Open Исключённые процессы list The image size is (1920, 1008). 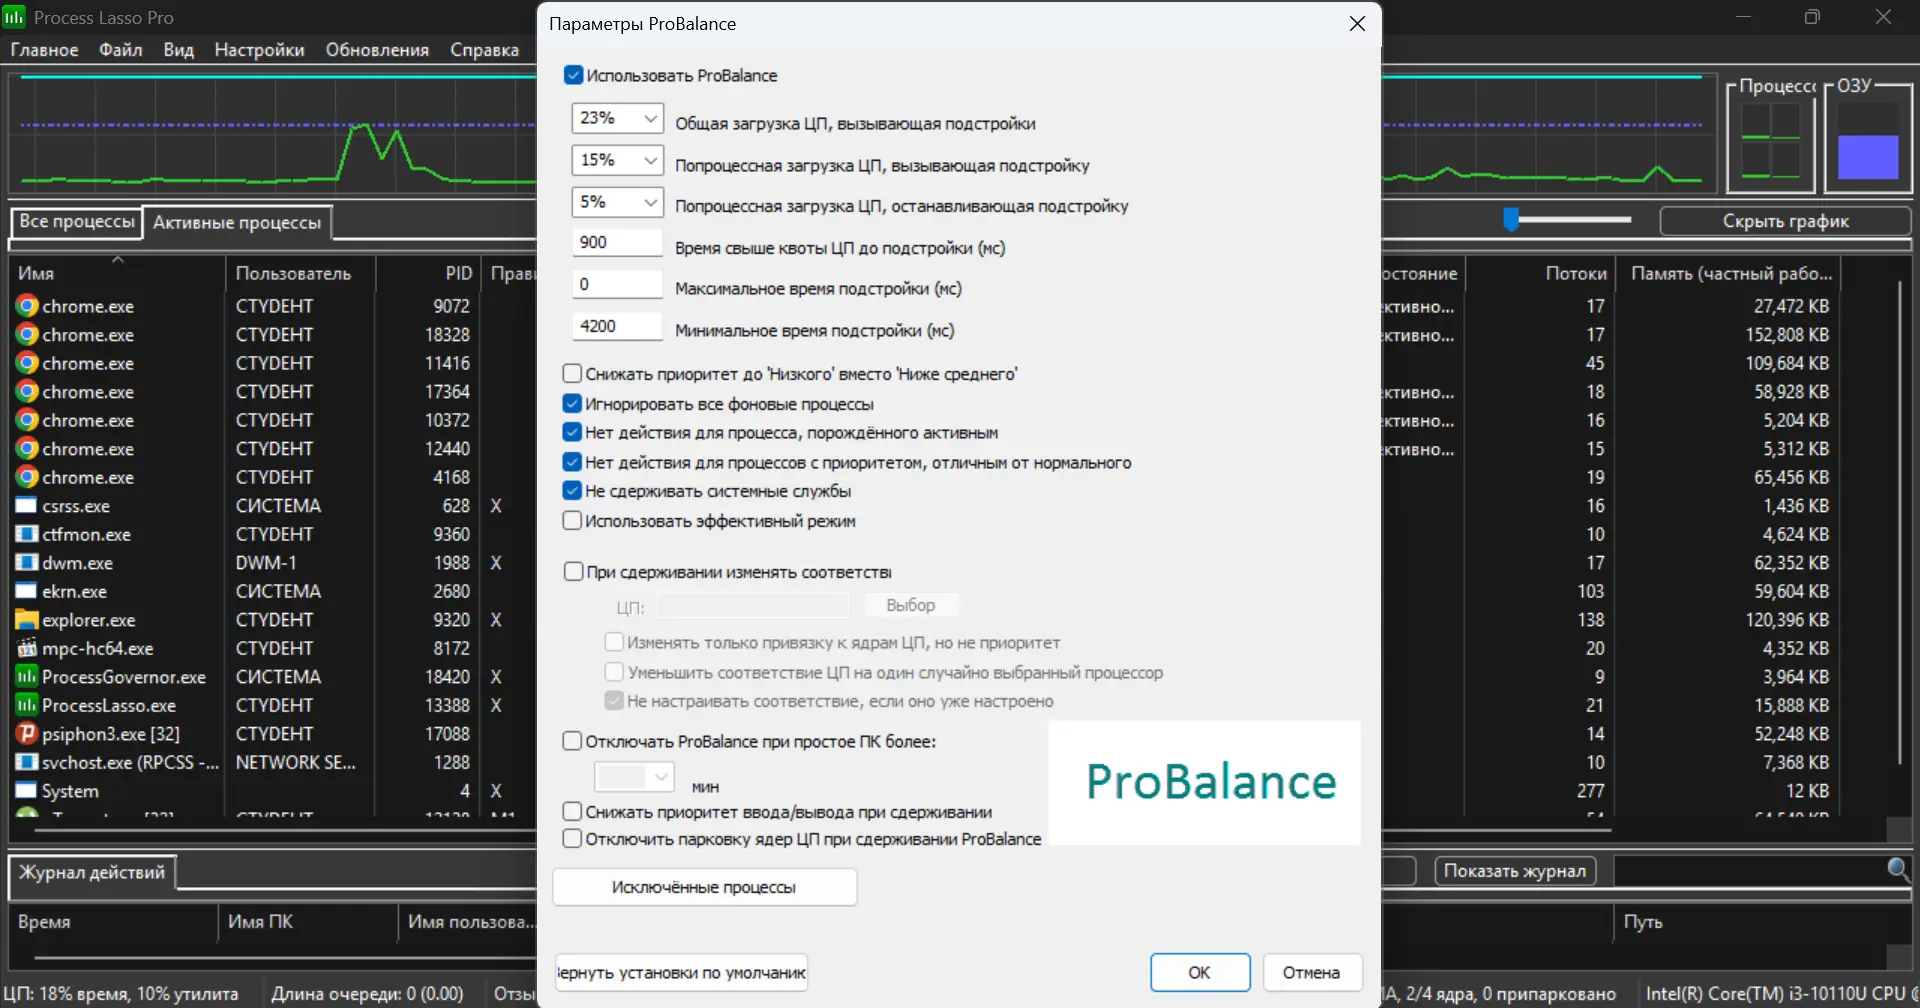pos(704,887)
